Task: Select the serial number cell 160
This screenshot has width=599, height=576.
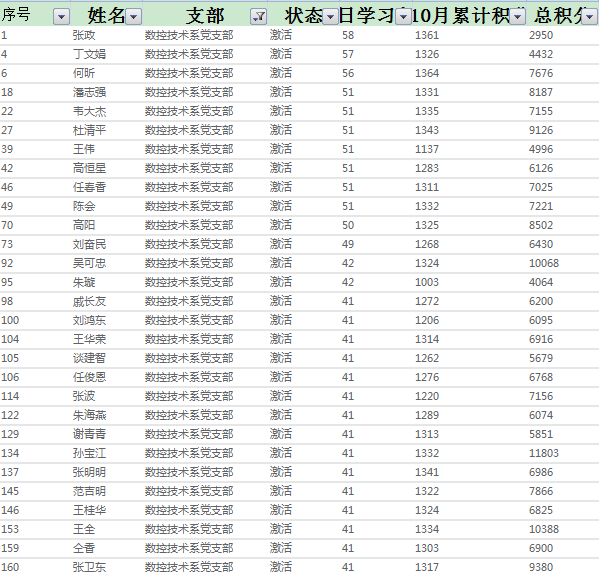Action: coord(10,567)
